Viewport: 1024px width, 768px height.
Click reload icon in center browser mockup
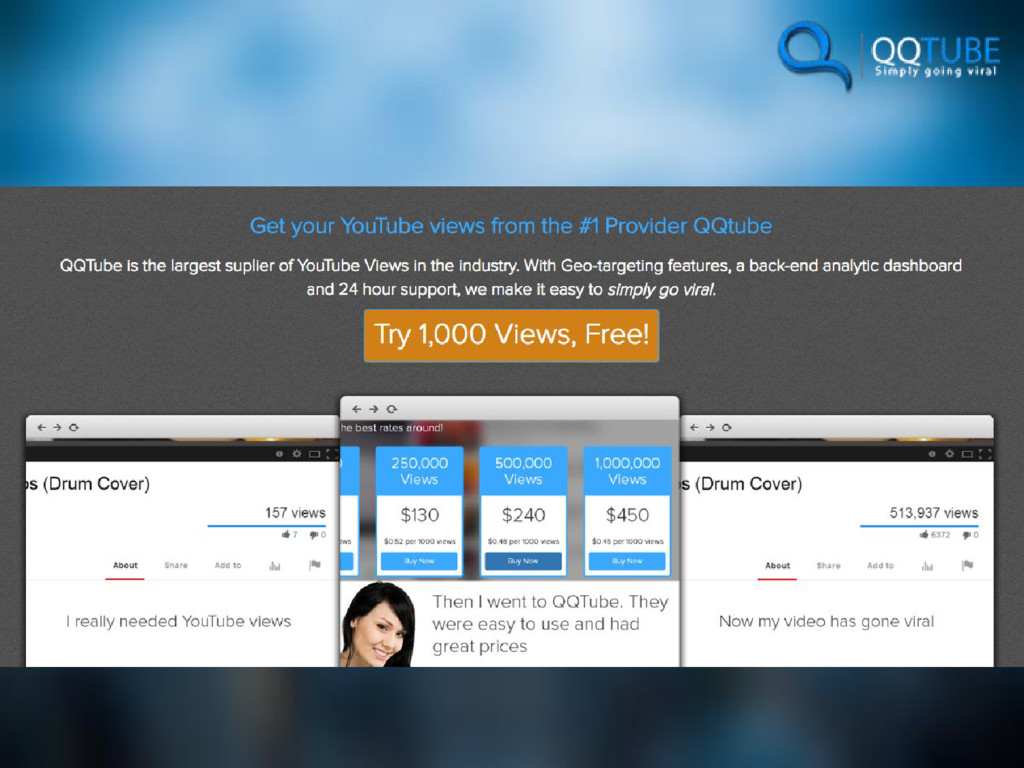click(392, 409)
